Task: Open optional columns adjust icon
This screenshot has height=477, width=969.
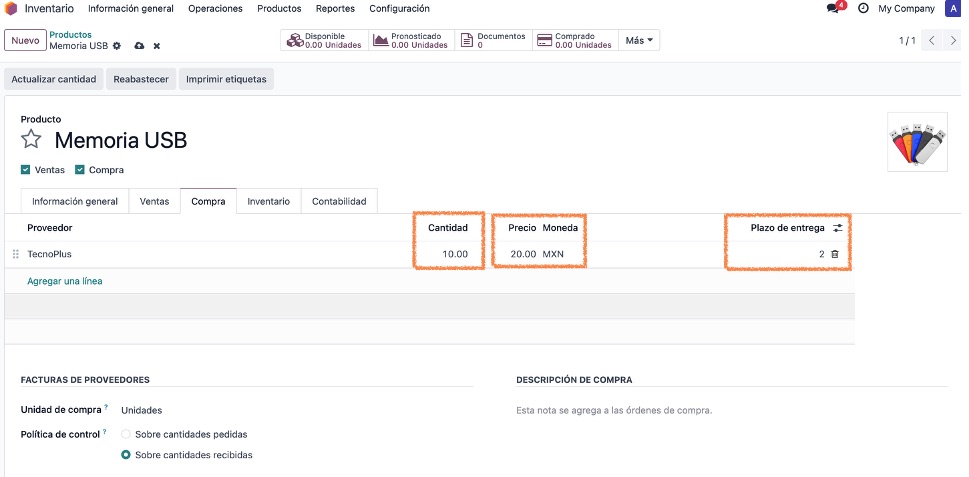Action: pyautogui.click(x=837, y=228)
